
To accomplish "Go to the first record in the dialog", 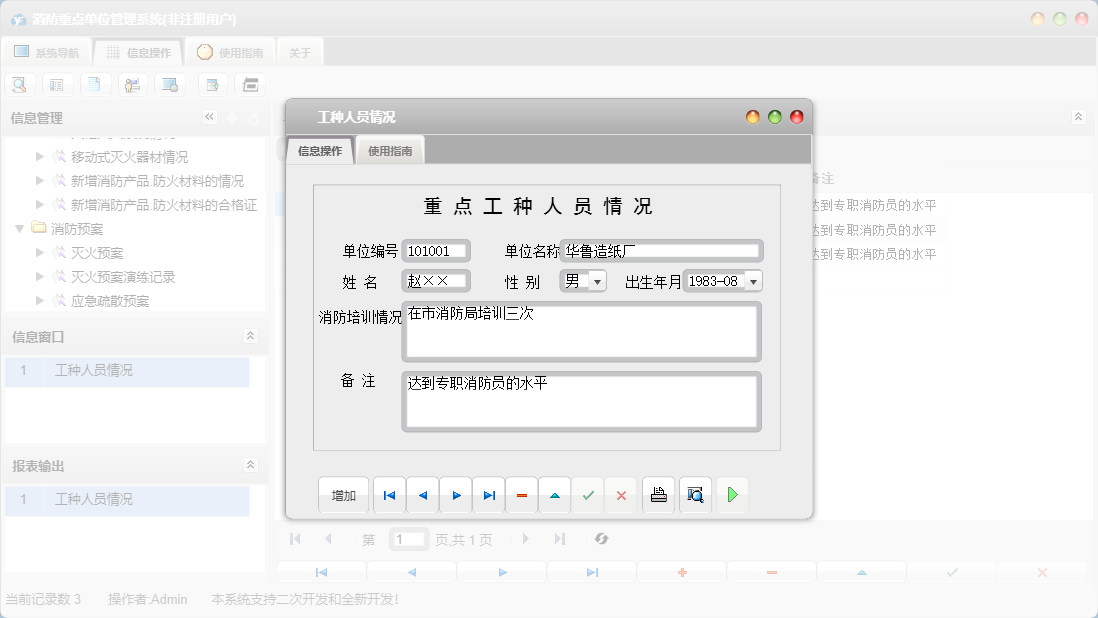I will (x=389, y=494).
